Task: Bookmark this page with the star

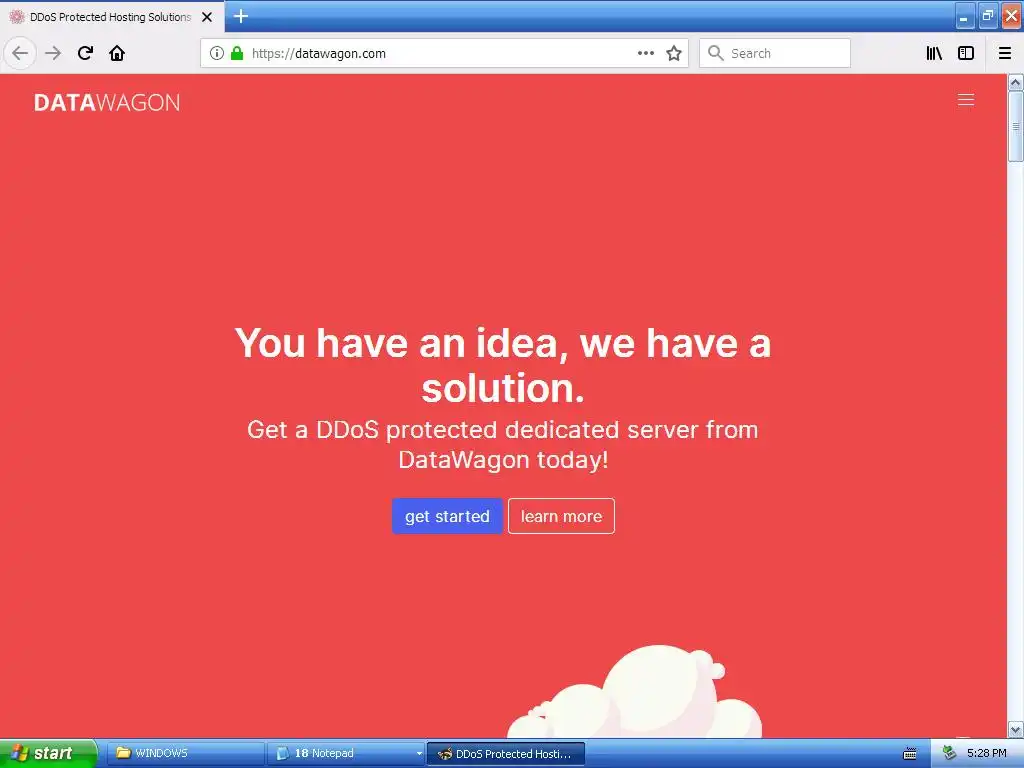Action: 674,53
